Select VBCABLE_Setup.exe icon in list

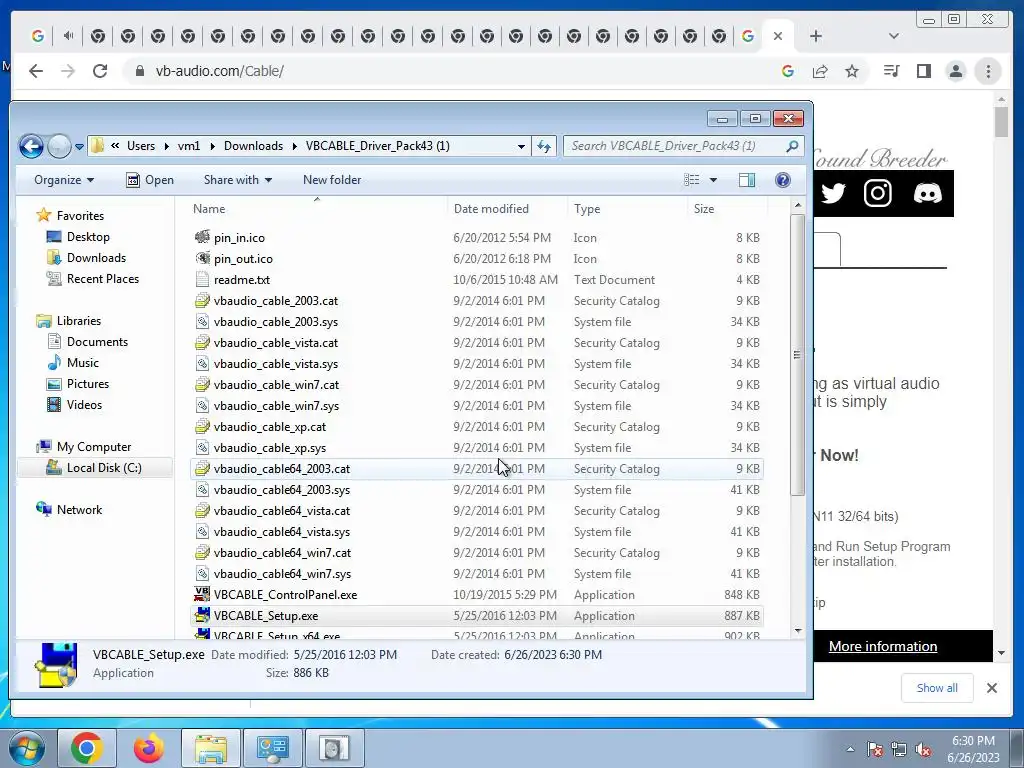pos(202,615)
